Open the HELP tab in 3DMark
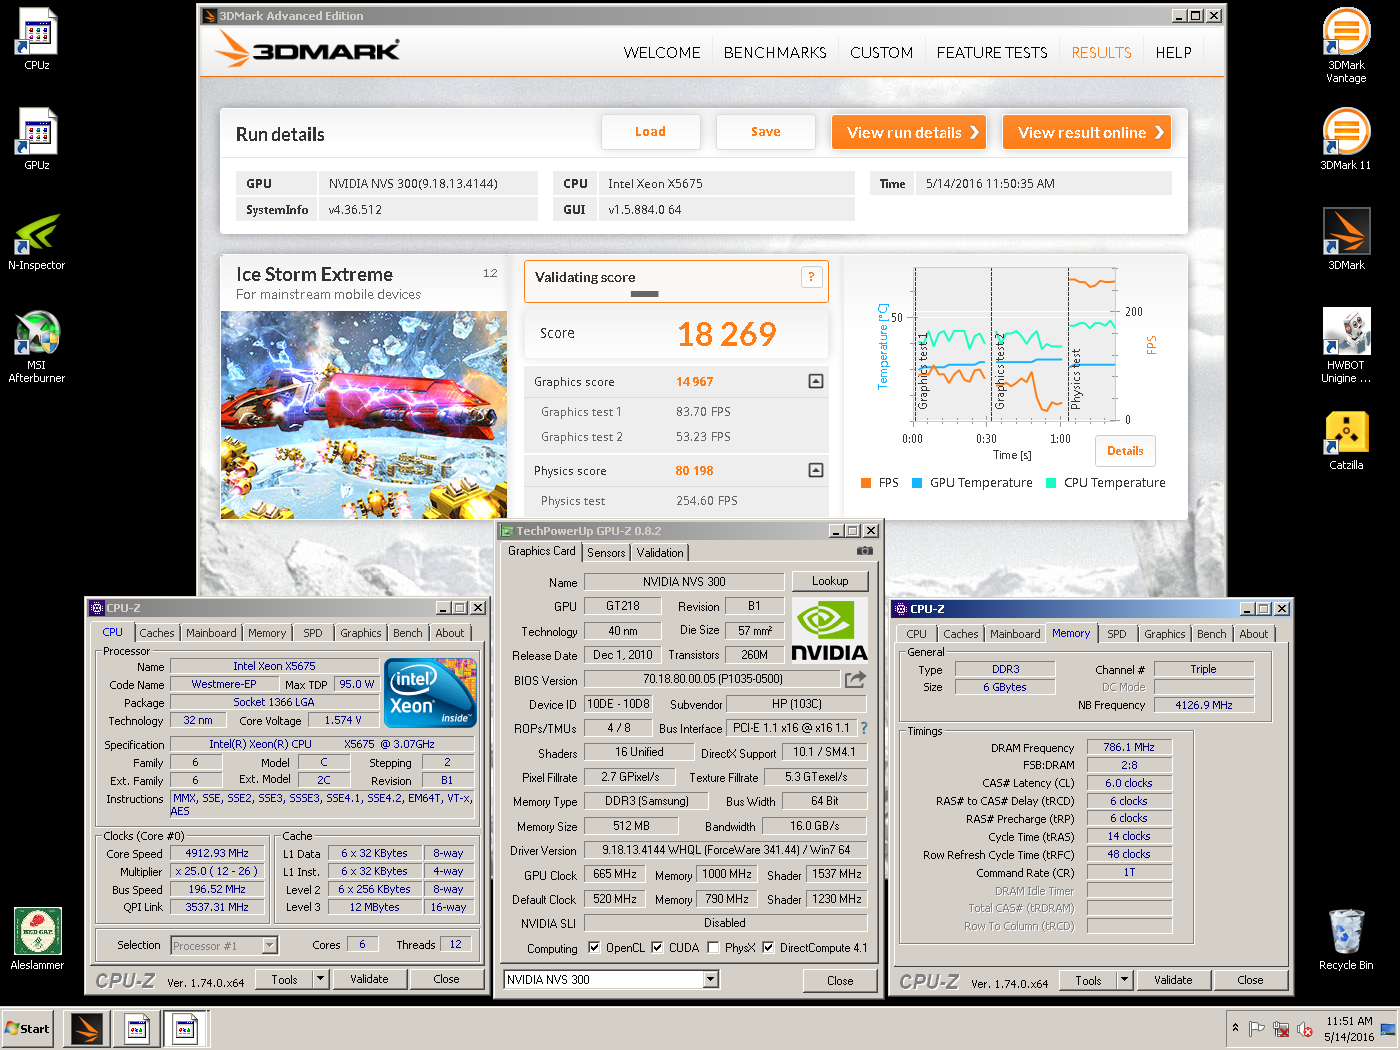The height and width of the screenshot is (1050, 1400). click(1173, 52)
